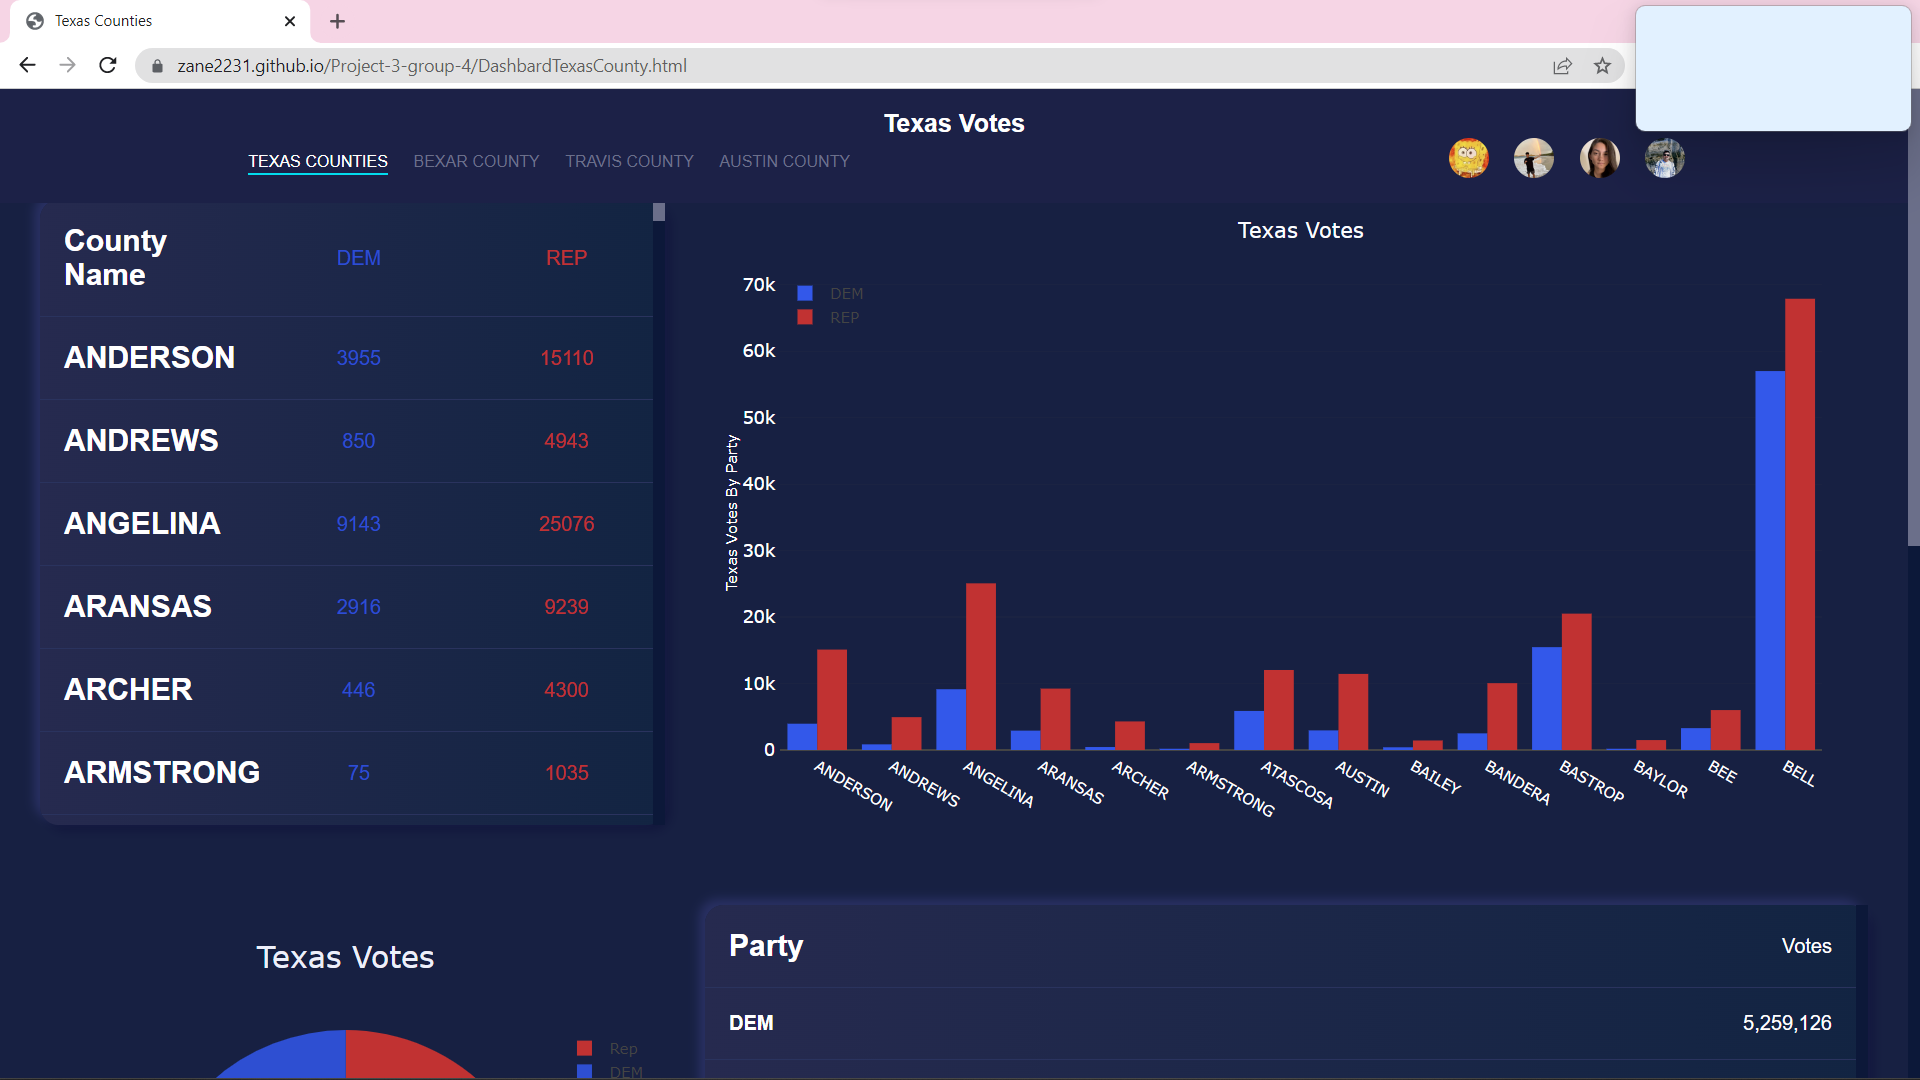The height and width of the screenshot is (1080, 1920).
Task: Click the rightmost profile avatar
Action: (1664, 158)
